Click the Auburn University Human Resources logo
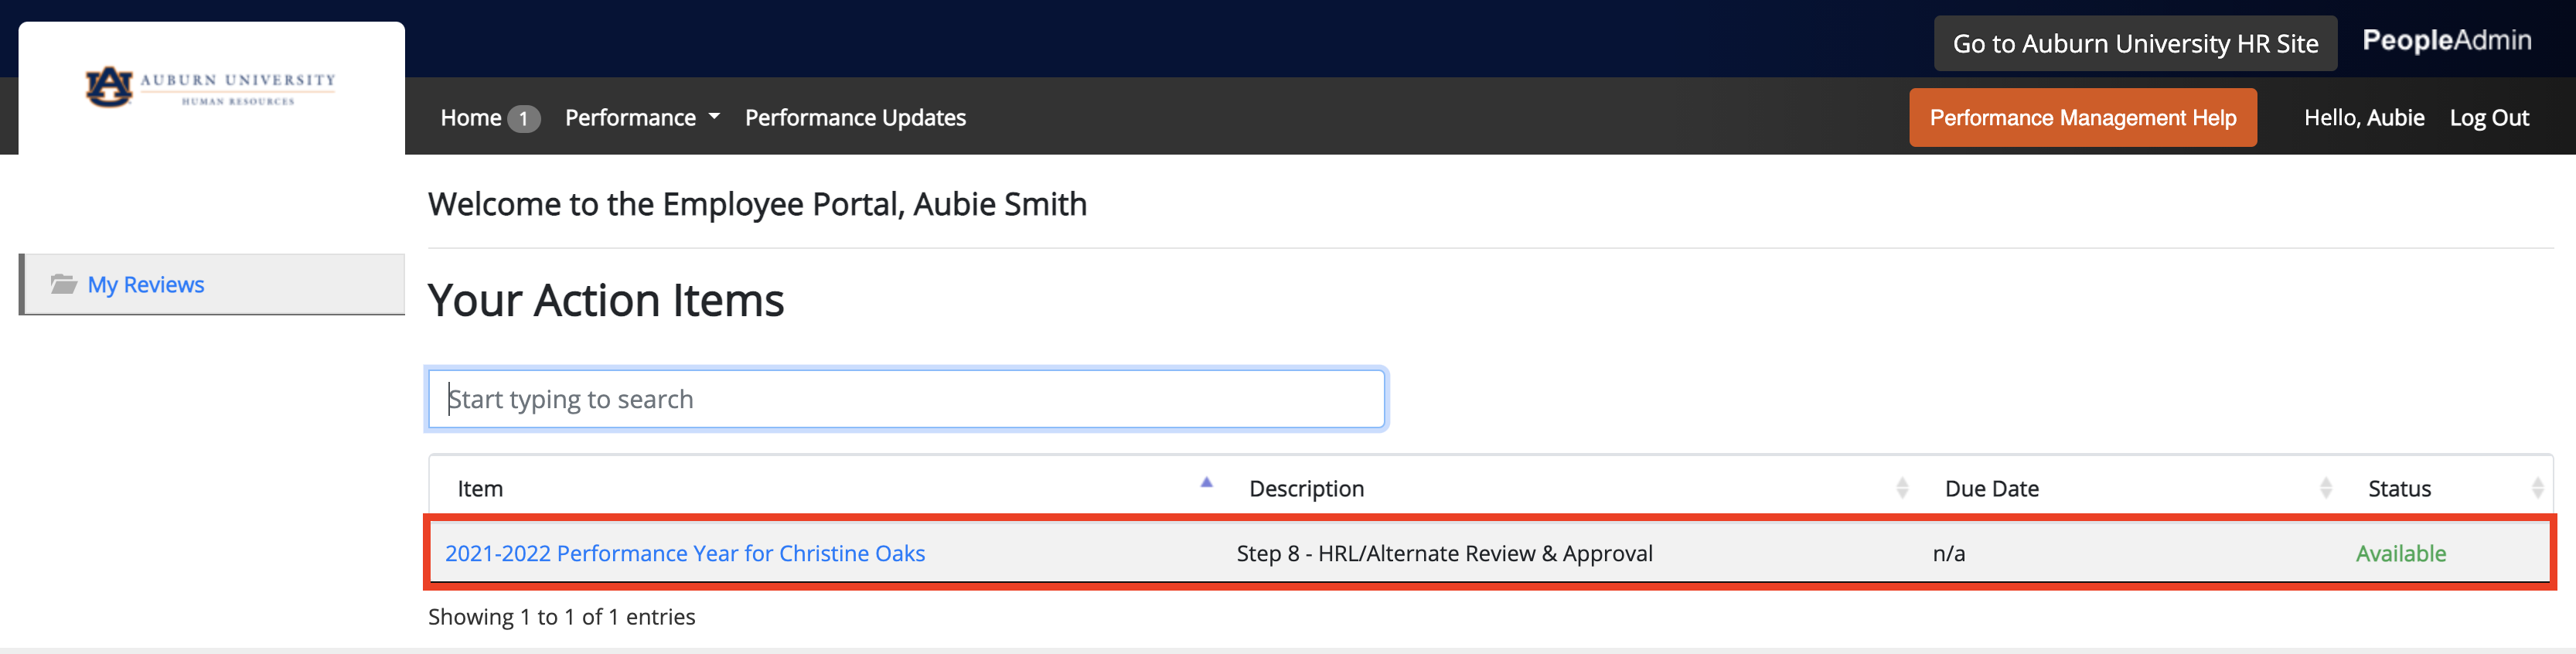The image size is (2576, 654). pyautogui.click(x=210, y=88)
